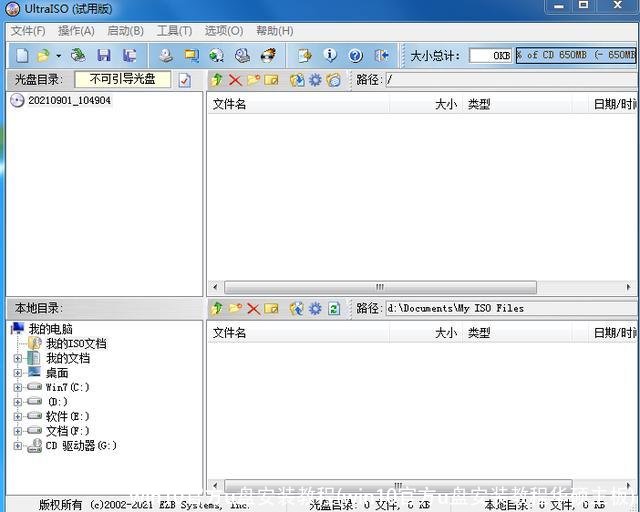The height and width of the screenshot is (512, 640).
Task: Expand the CD 驱动器 (G:) node
Action: (x=17, y=446)
